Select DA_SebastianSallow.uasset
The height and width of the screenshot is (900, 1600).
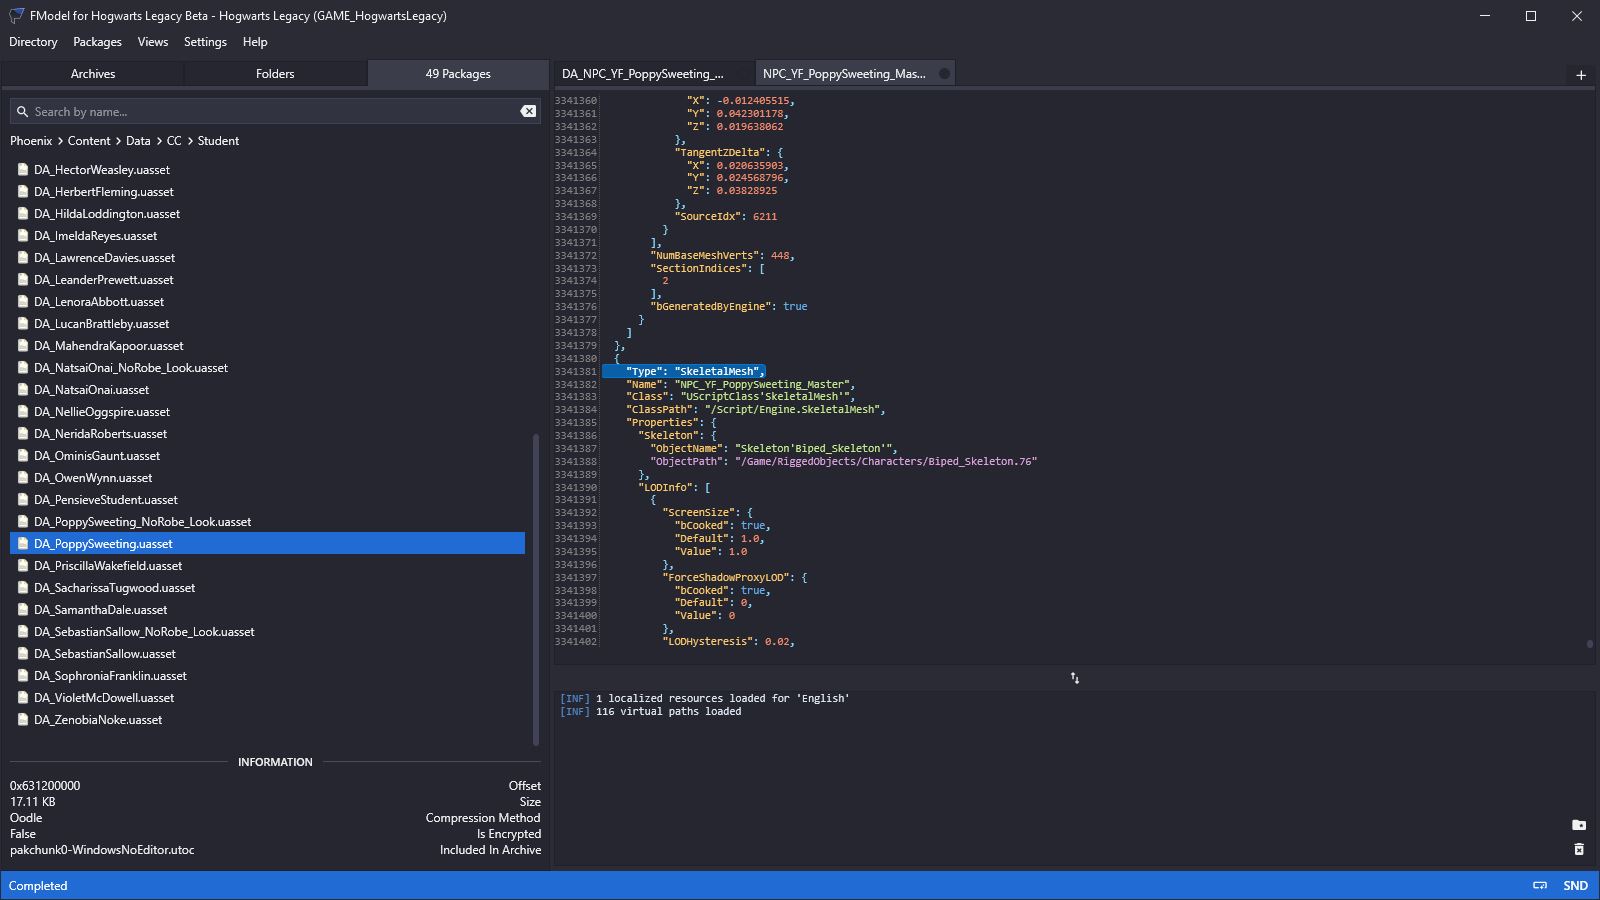click(267, 654)
